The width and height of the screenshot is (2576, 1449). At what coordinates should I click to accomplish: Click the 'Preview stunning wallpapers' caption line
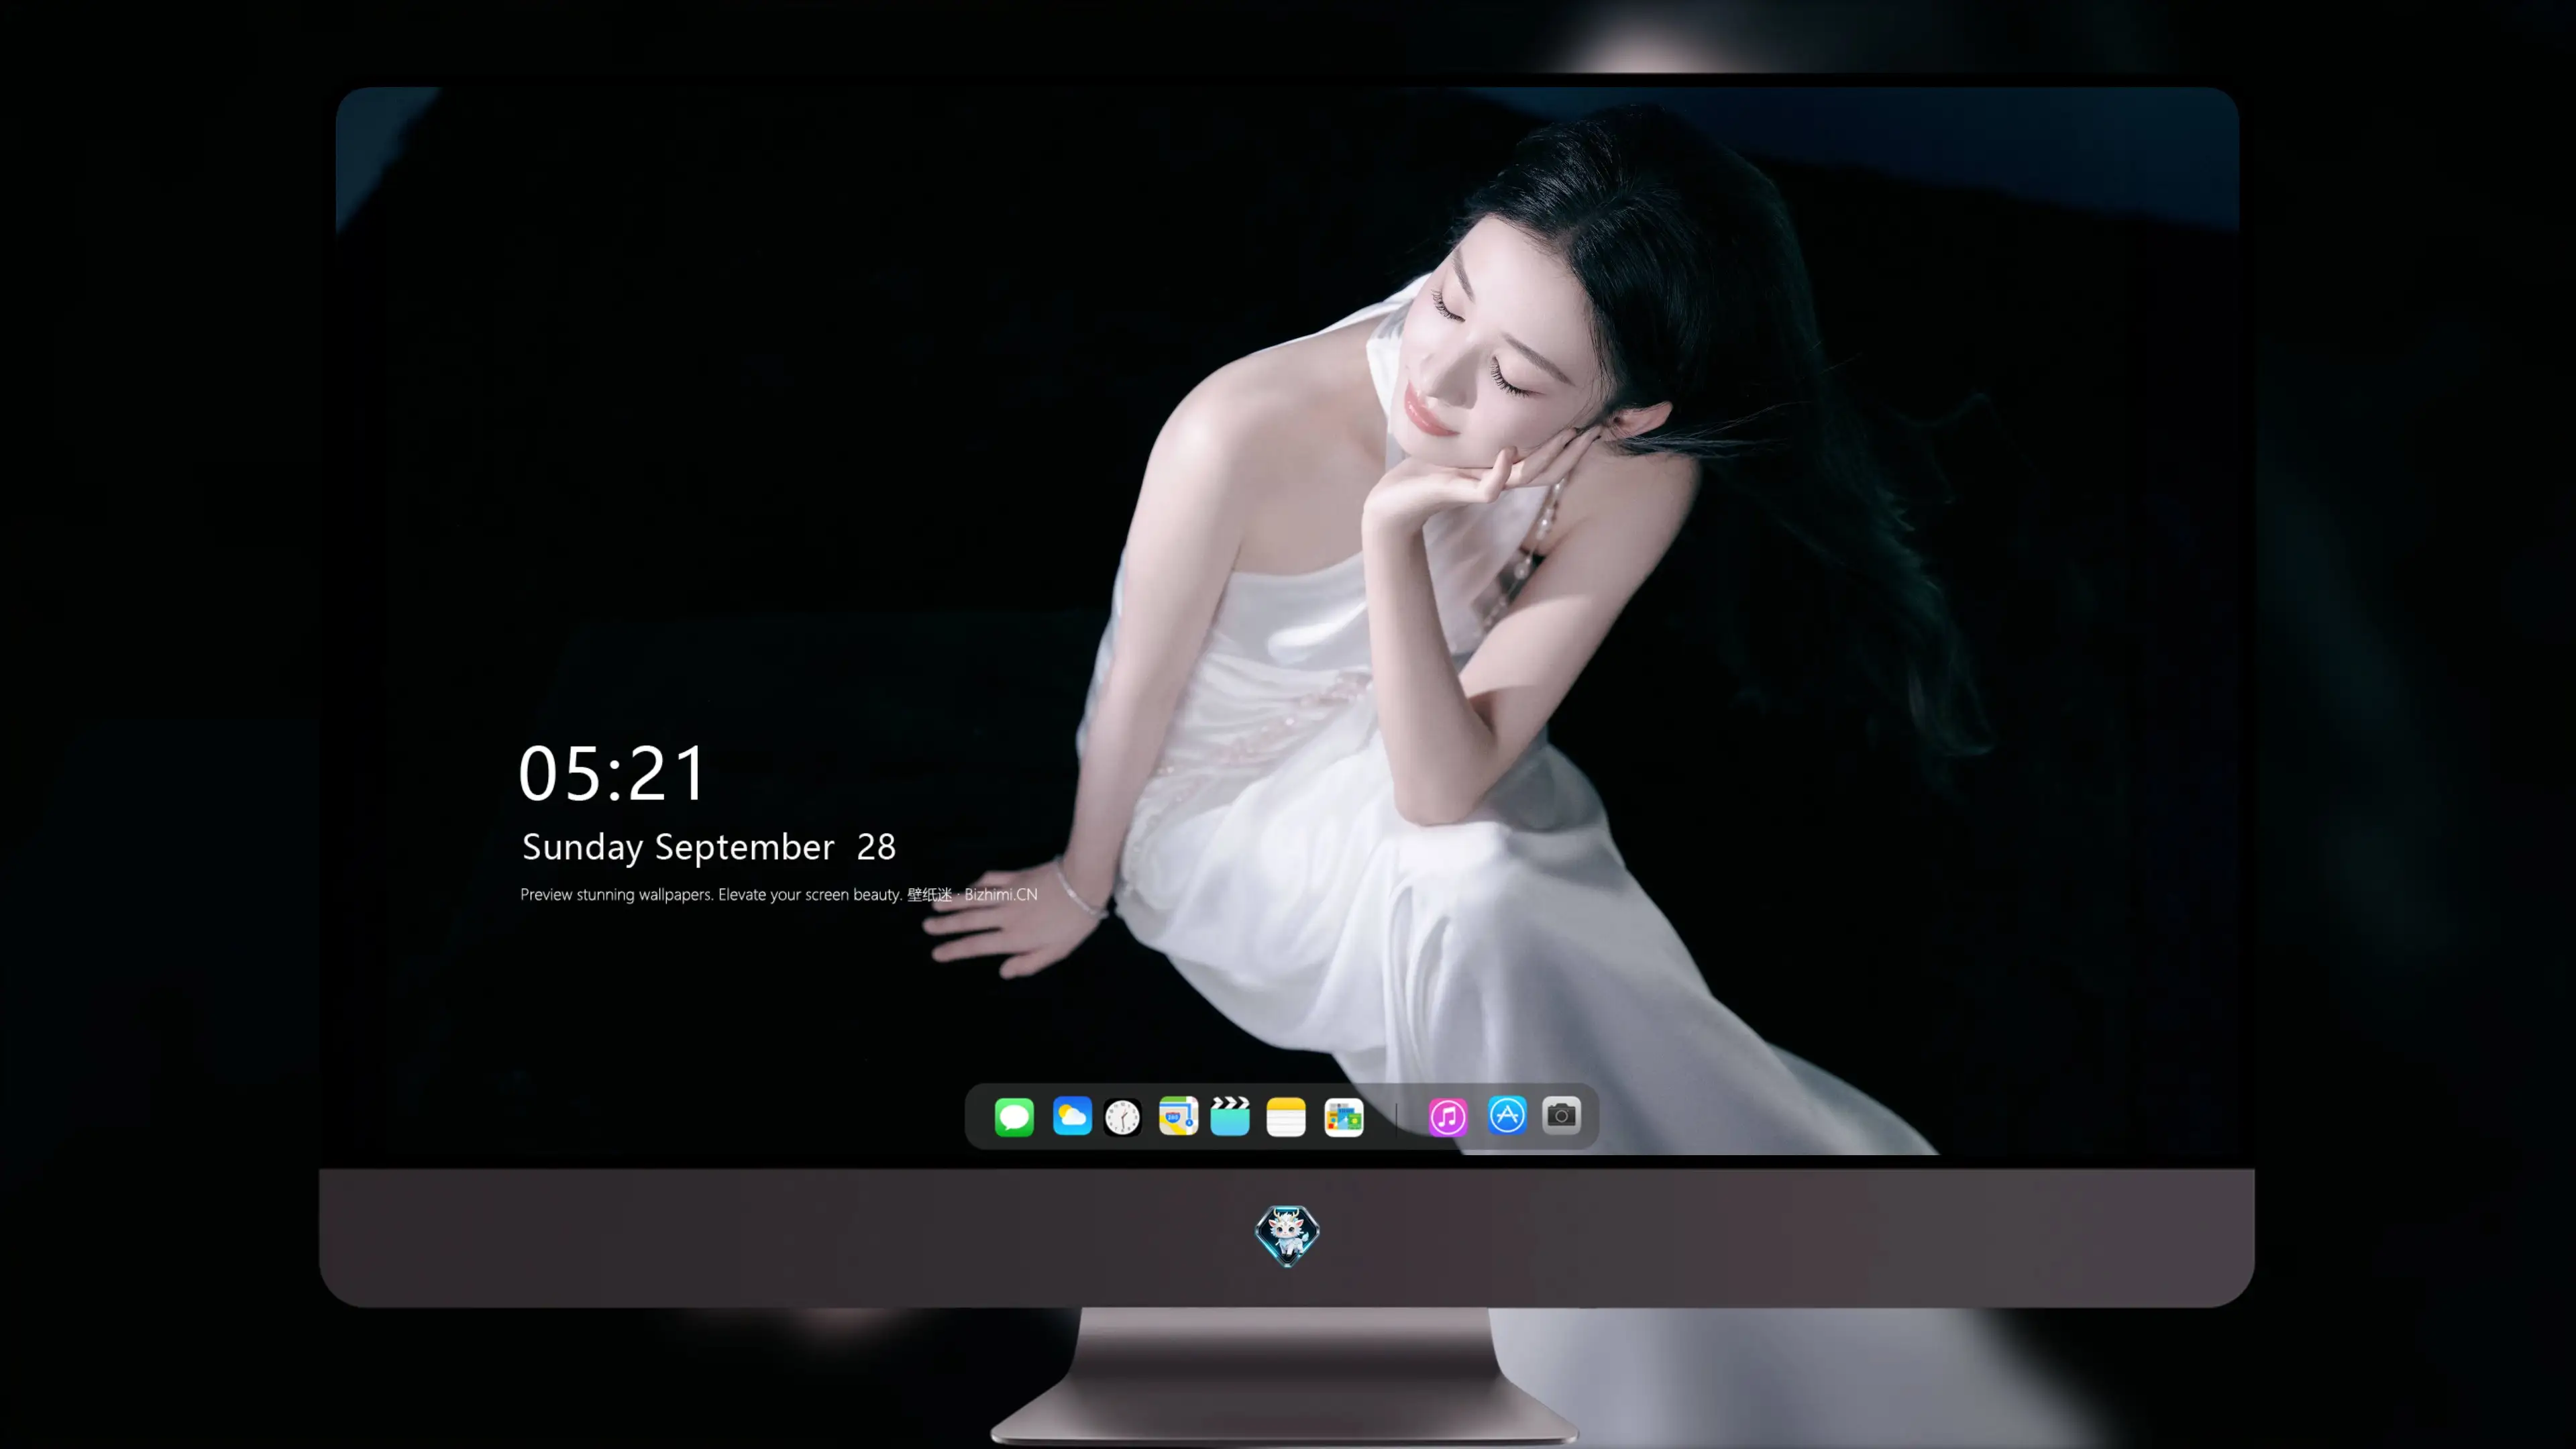pyautogui.click(x=779, y=894)
